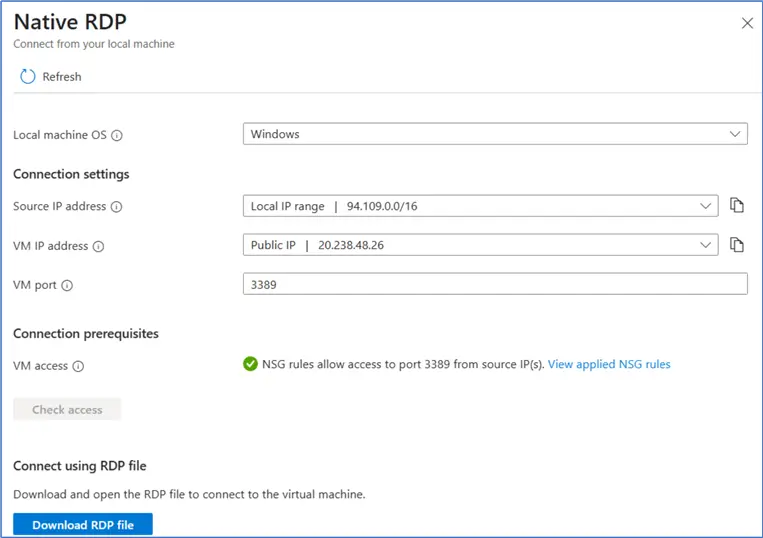
Task: Copy the VM IP address value
Action: [x=737, y=245]
